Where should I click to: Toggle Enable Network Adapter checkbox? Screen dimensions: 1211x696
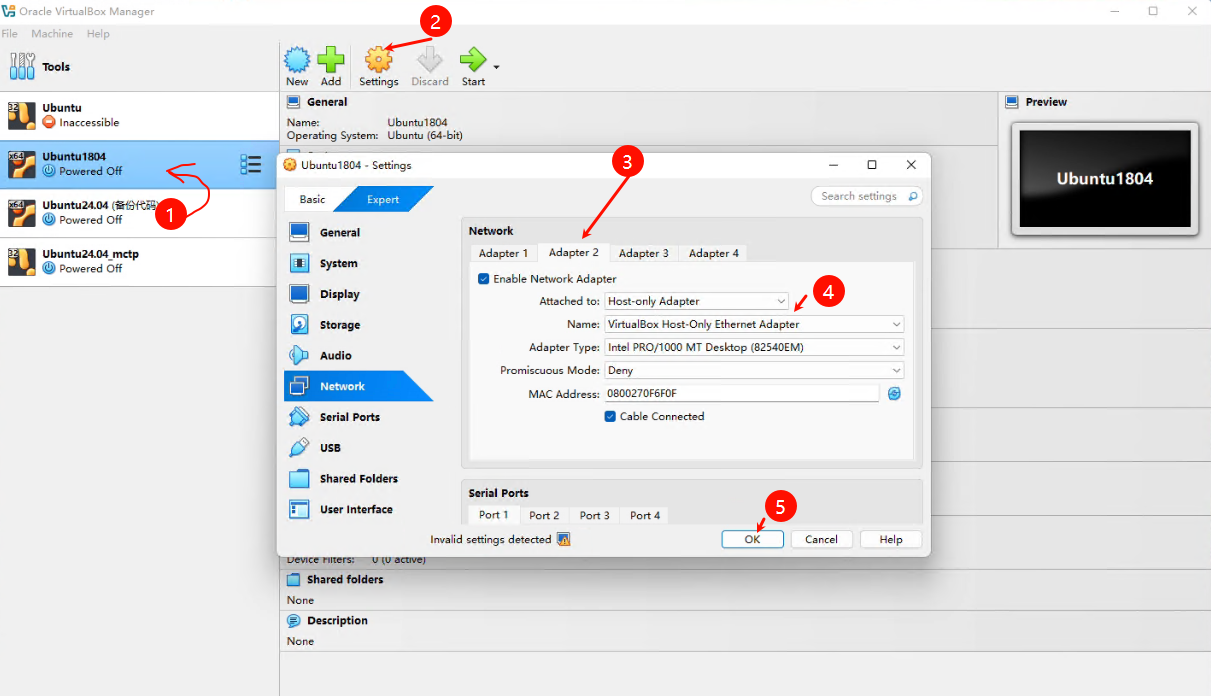[484, 279]
